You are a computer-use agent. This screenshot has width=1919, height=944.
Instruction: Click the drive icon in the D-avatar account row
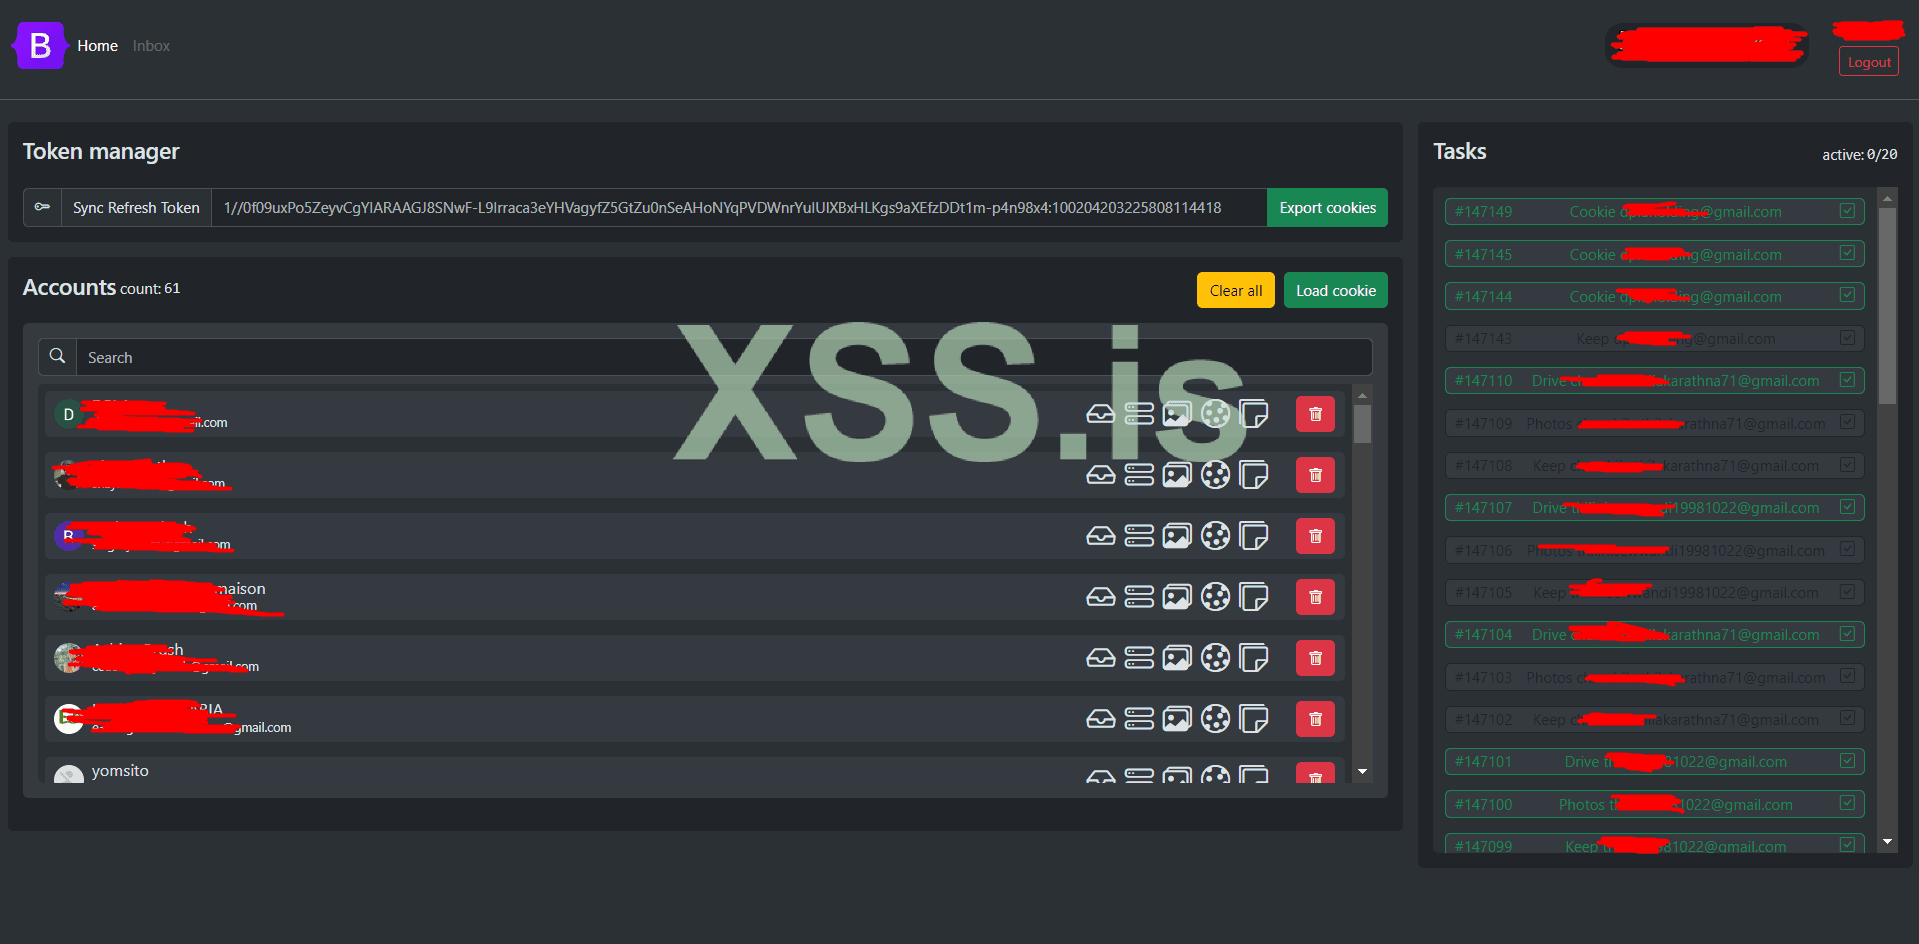pos(1100,414)
